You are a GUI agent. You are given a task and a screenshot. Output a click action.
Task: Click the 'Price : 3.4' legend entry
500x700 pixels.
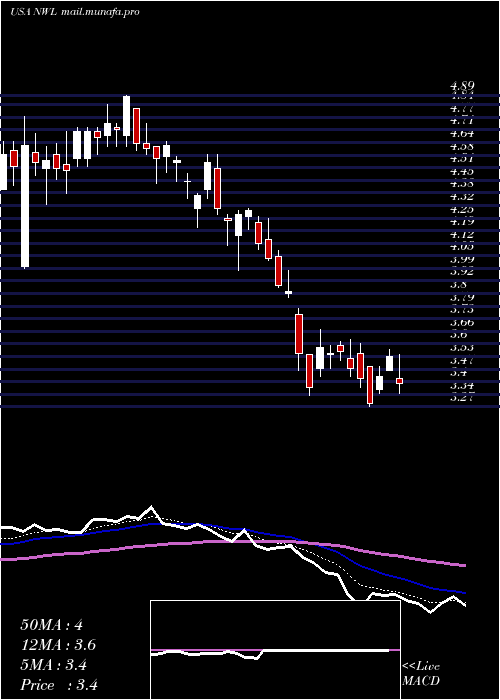[x=59, y=685]
